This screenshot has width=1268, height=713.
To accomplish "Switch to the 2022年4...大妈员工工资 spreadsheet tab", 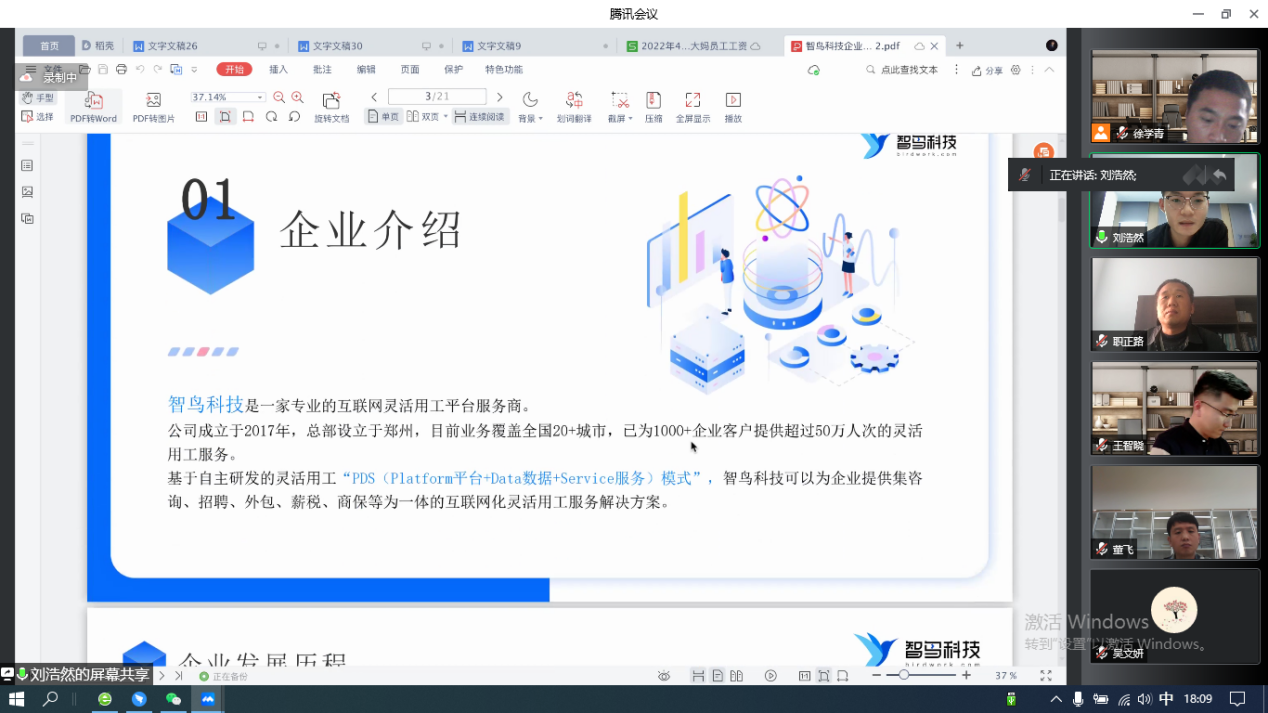I will click(x=700, y=46).
